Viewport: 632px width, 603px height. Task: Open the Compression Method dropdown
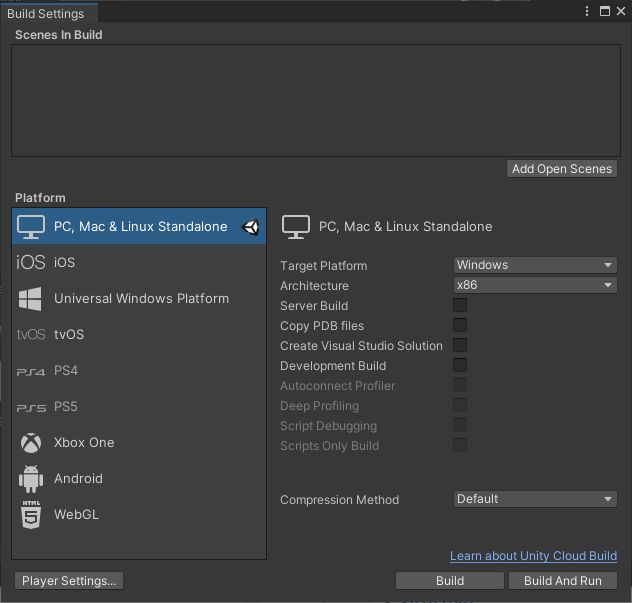(535, 499)
